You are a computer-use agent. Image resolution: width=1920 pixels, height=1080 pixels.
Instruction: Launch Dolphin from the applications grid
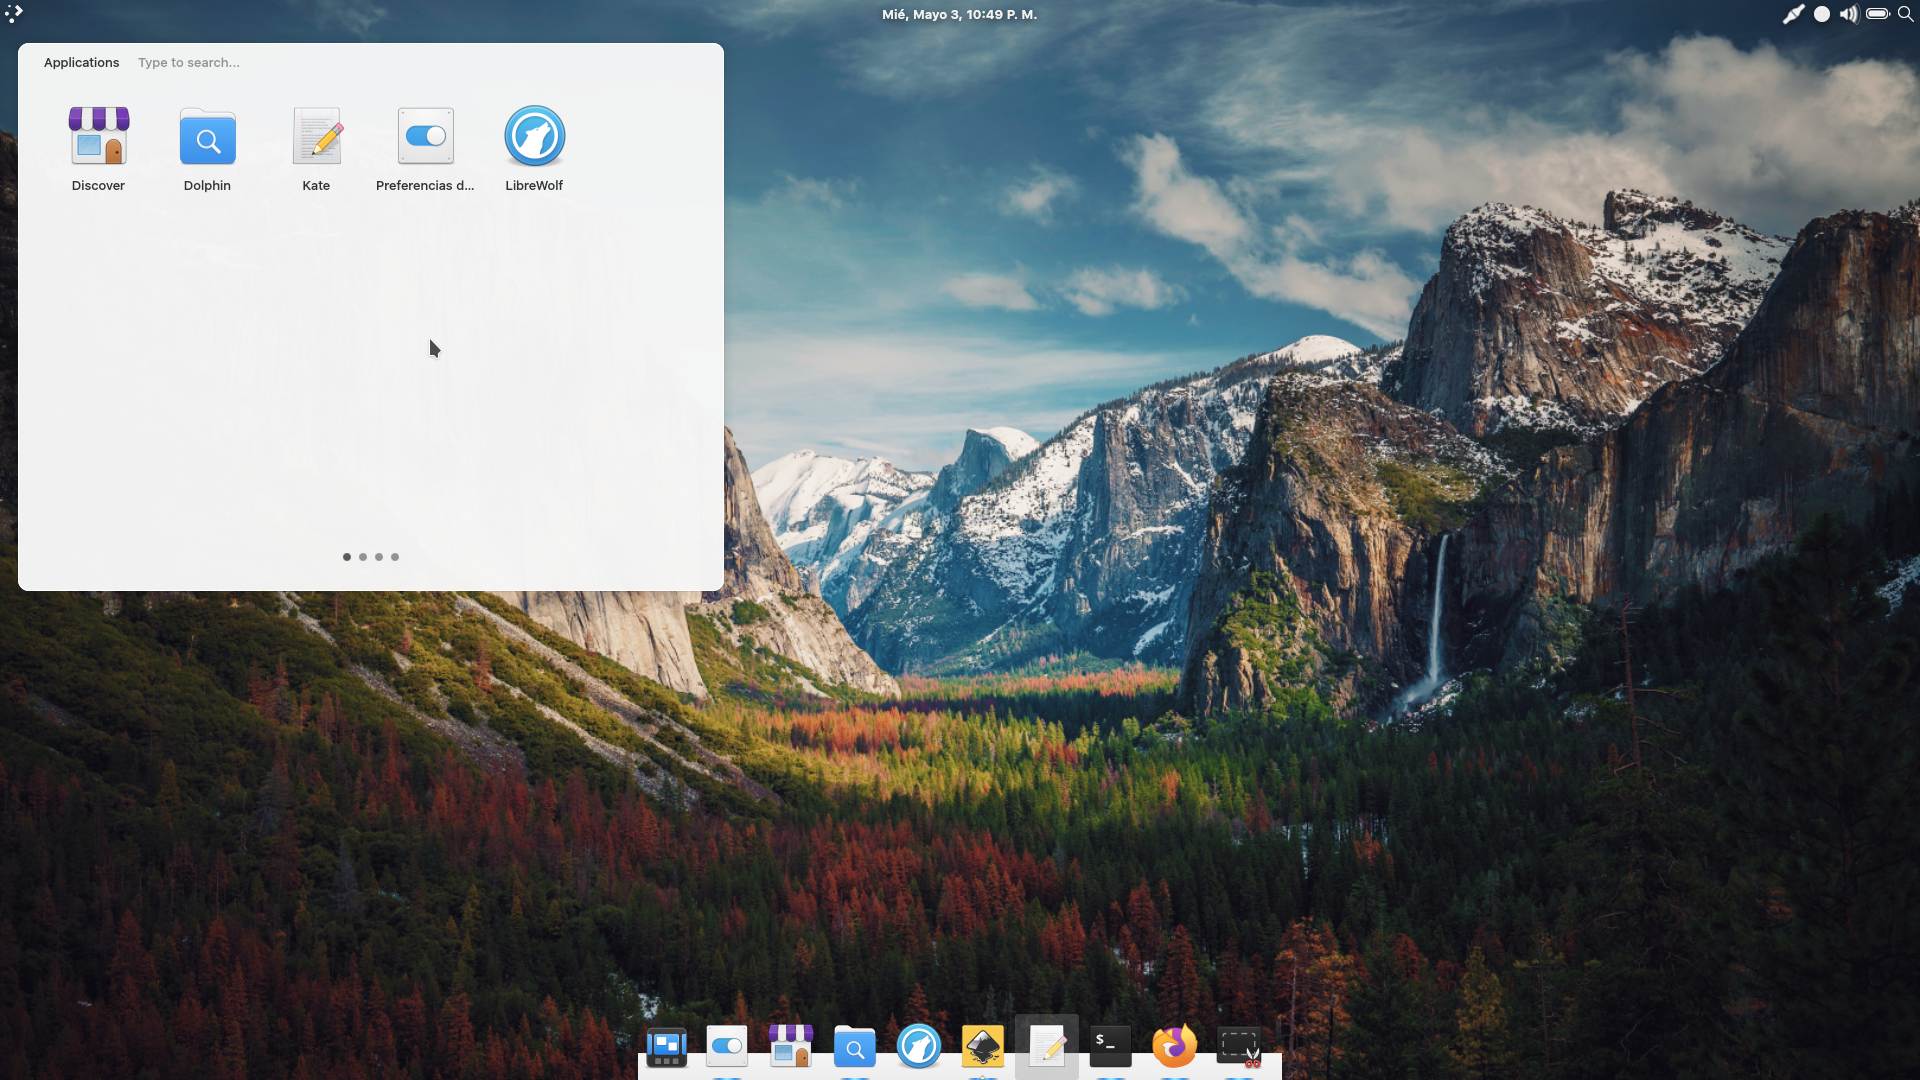[207, 148]
